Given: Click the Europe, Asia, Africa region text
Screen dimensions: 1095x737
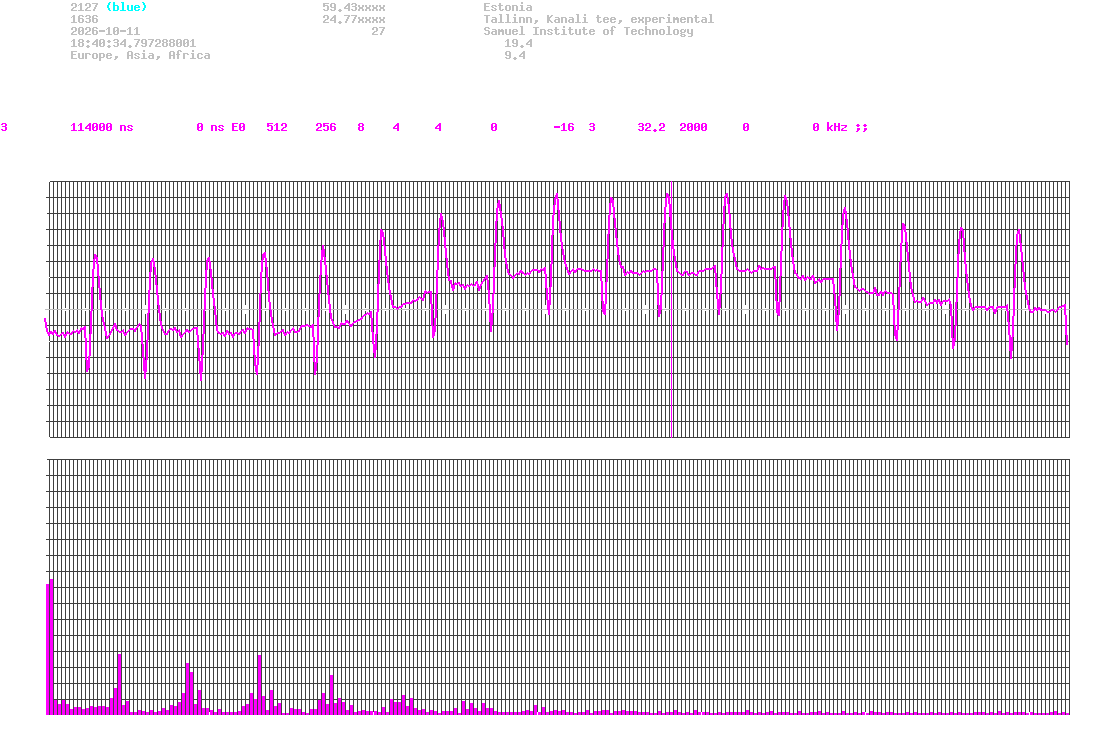Looking at the screenshot, I should (140, 55).
